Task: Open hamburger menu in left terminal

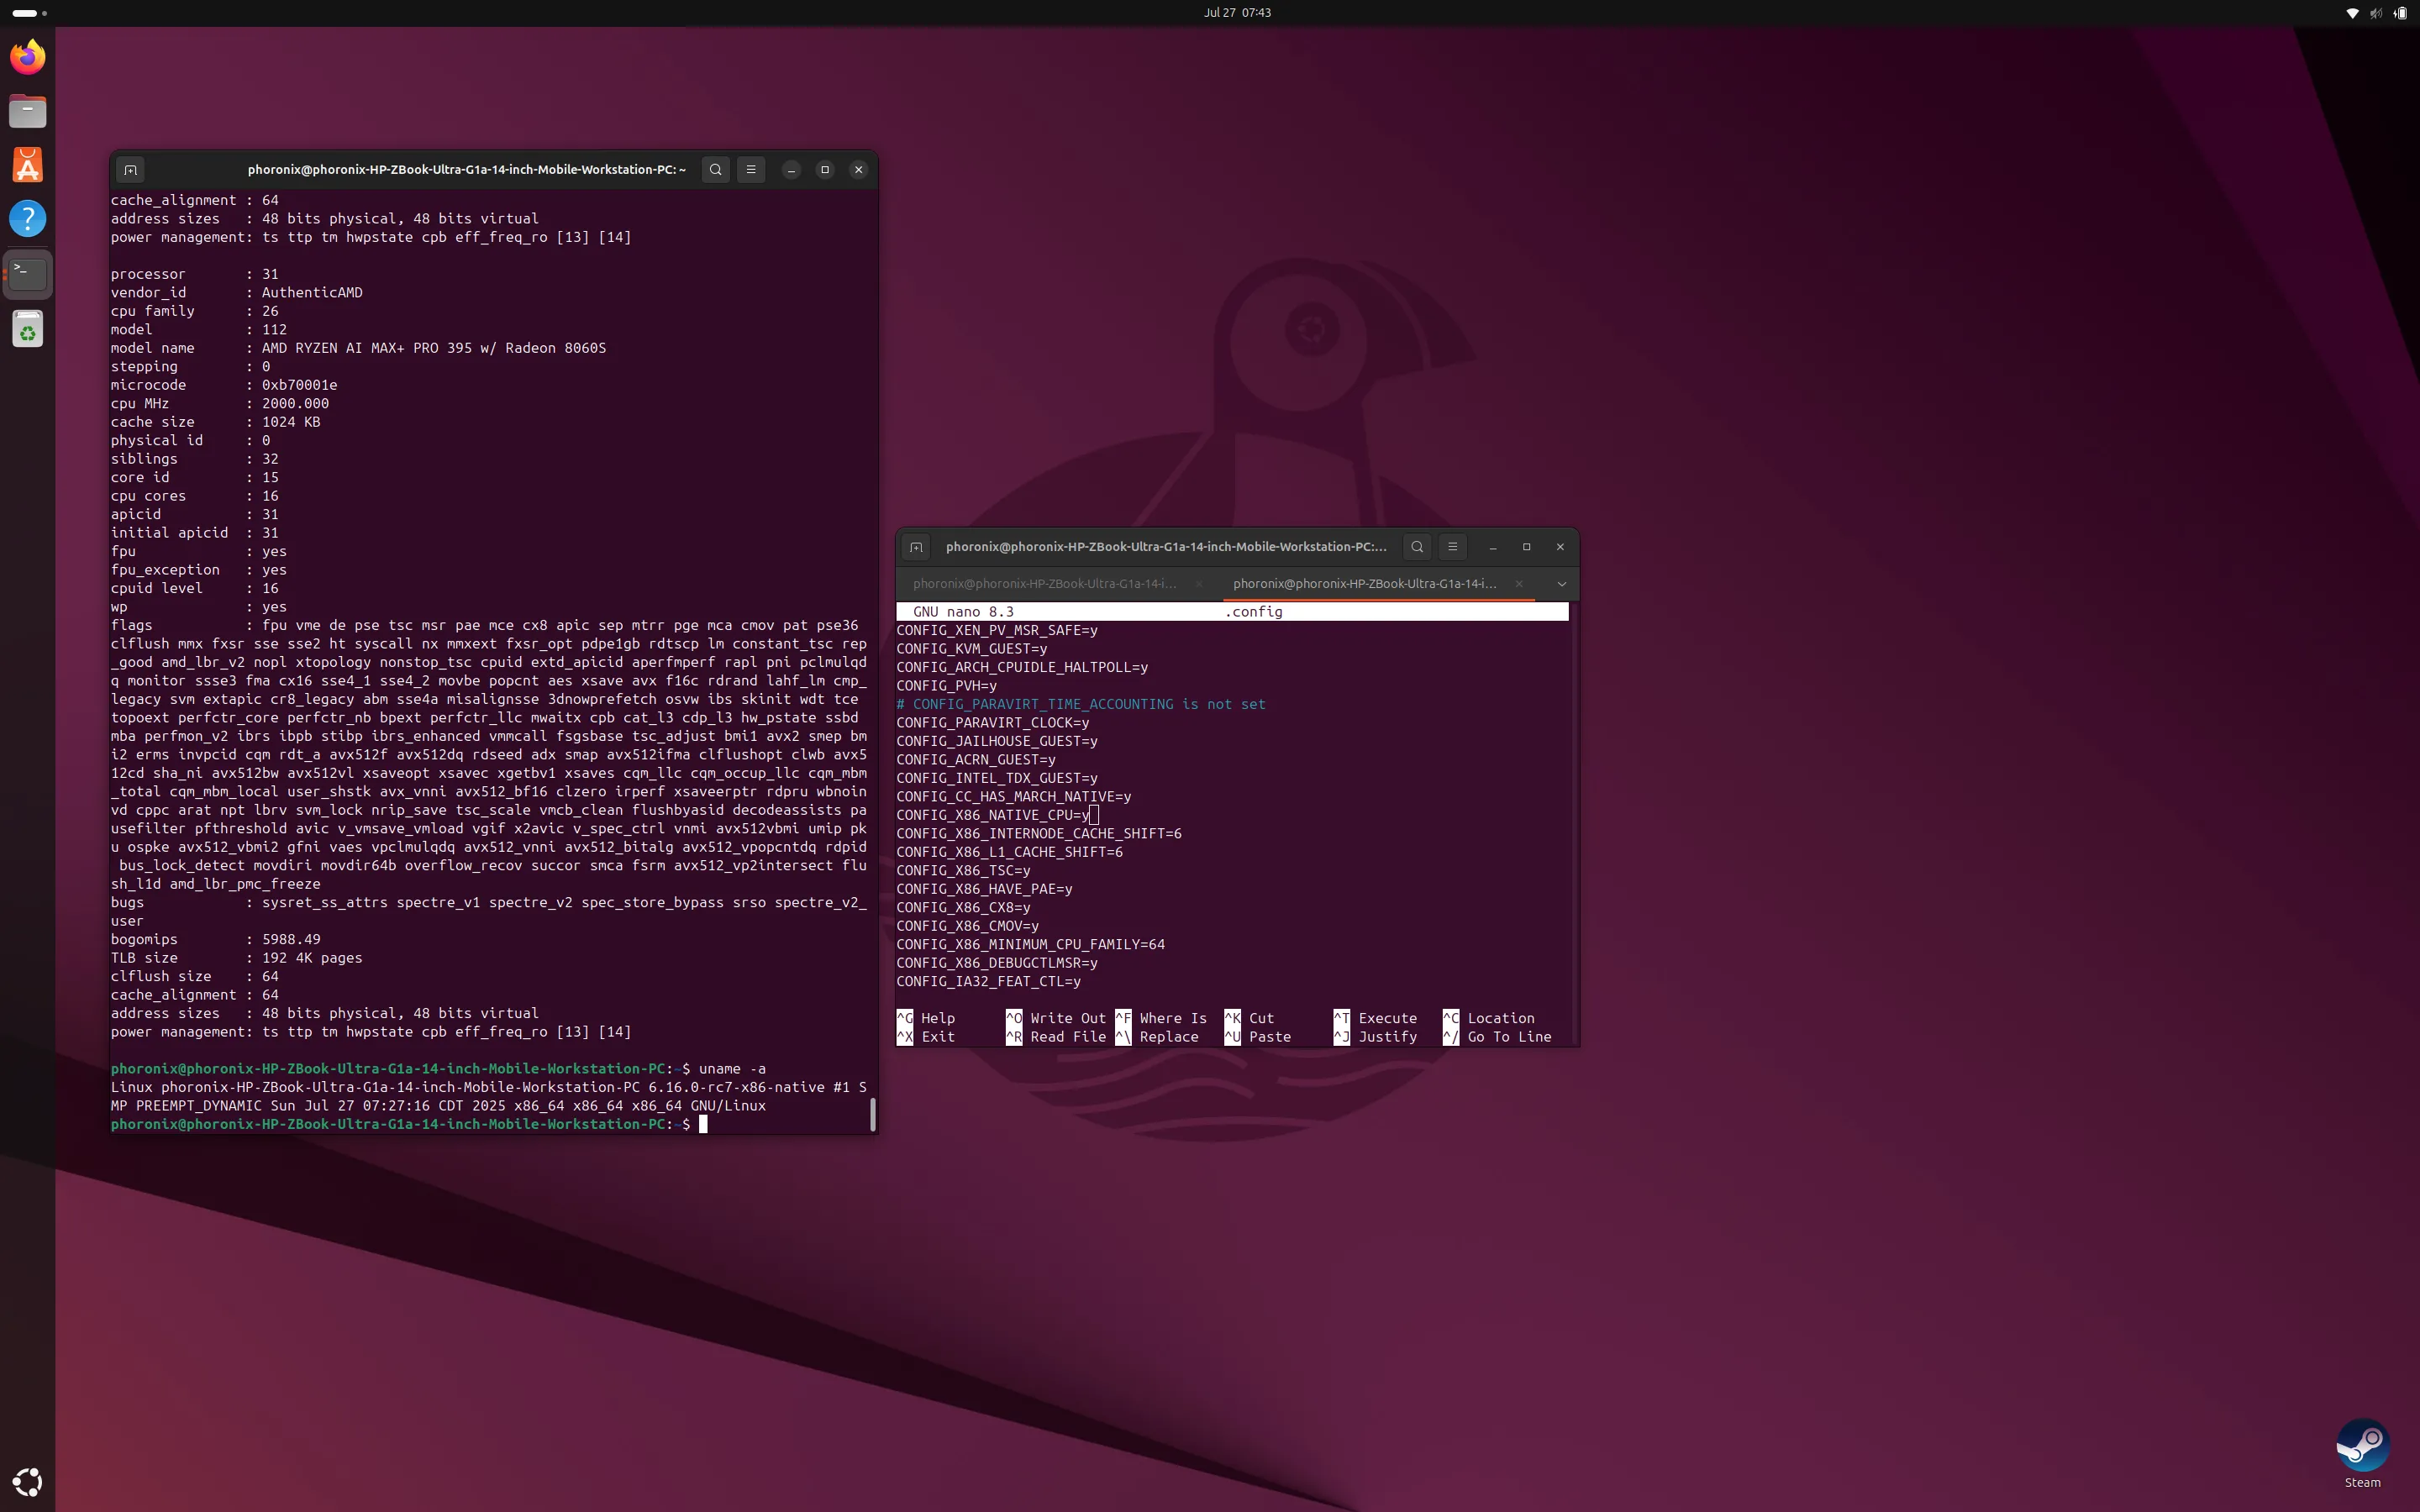Action: (x=751, y=170)
